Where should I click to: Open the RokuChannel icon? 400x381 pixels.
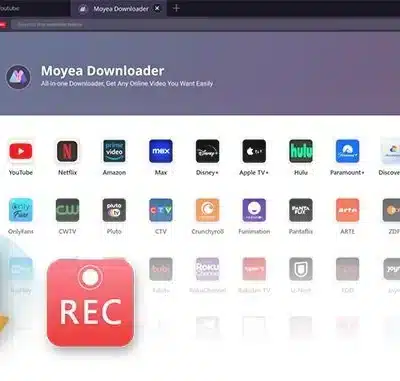click(208, 269)
